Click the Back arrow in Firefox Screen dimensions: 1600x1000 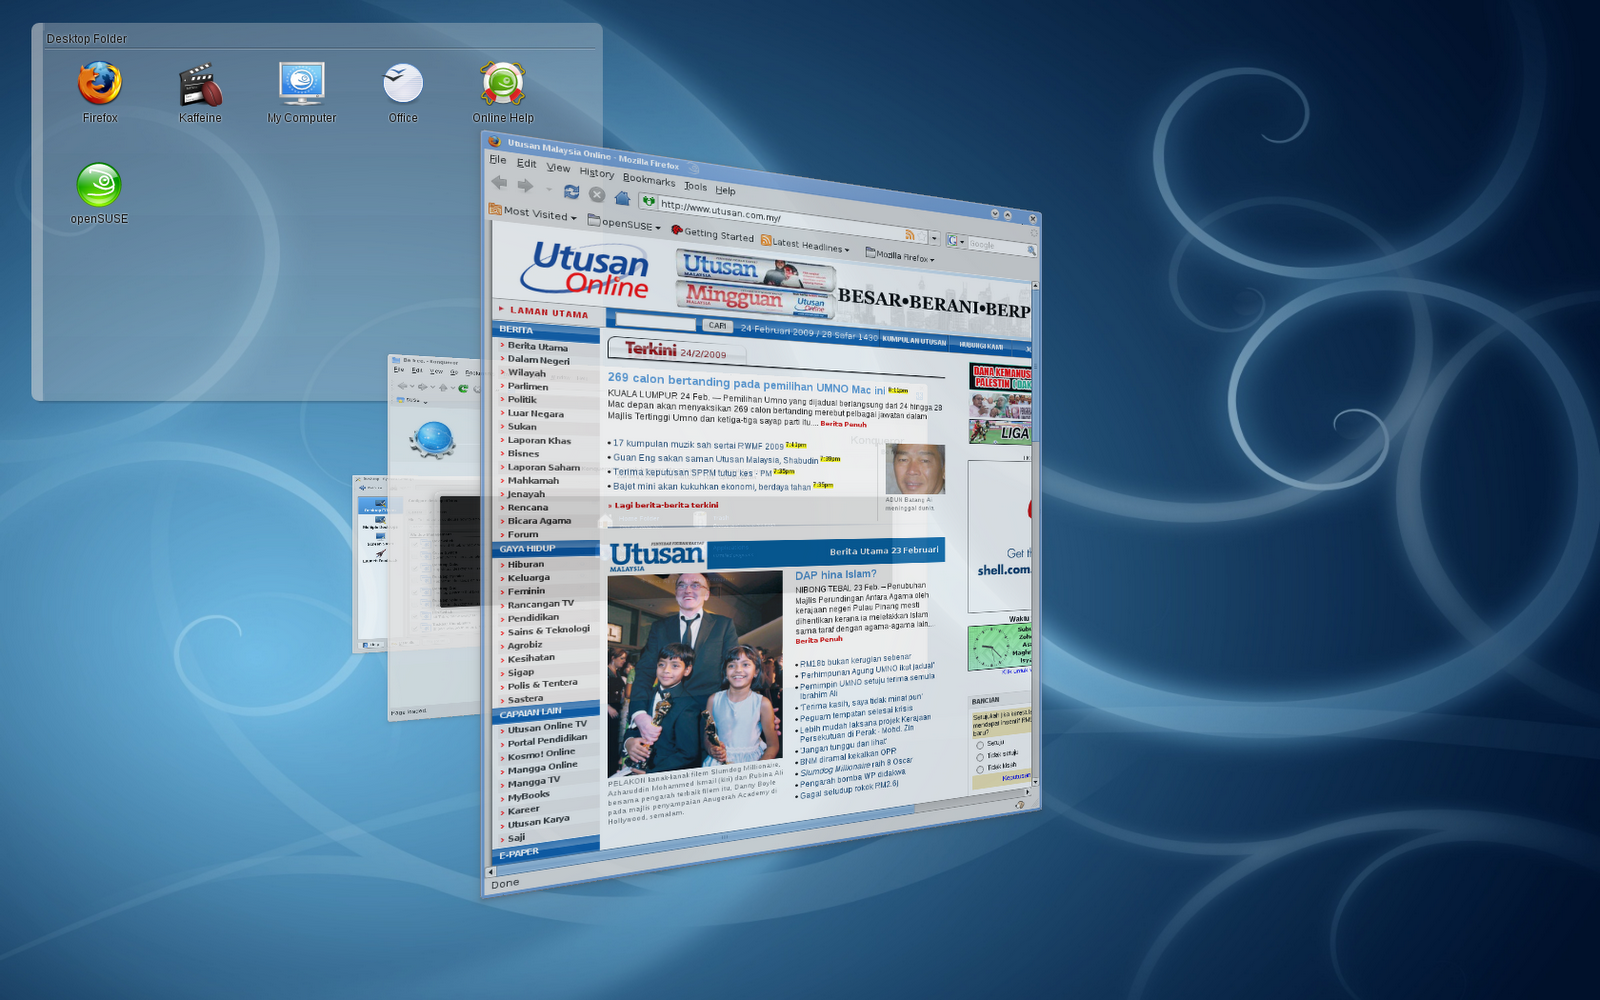[499, 182]
